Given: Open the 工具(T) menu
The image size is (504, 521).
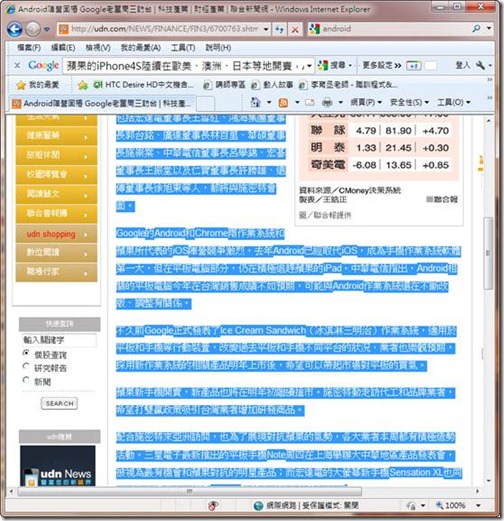Looking at the screenshot, I should pyautogui.click(x=183, y=48).
